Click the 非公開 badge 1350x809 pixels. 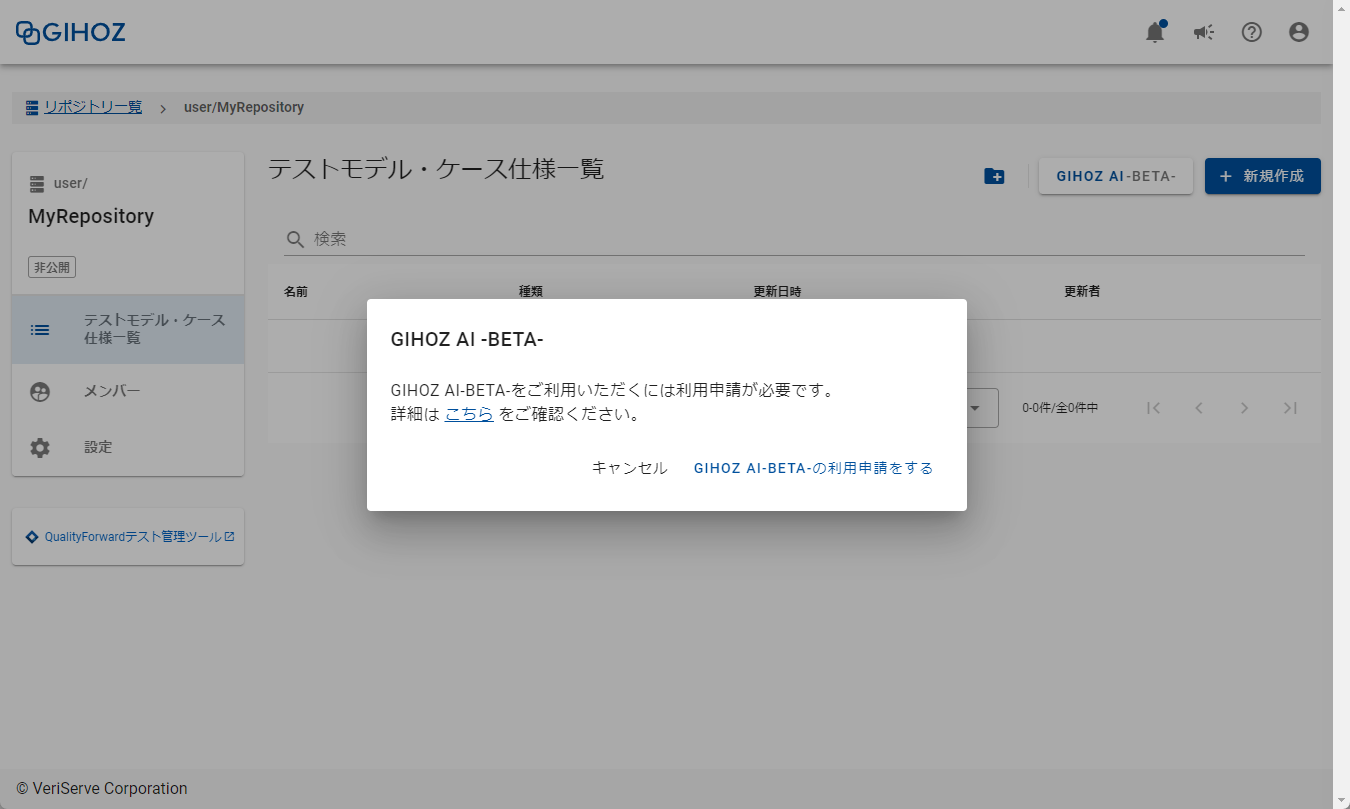pos(52,268)
